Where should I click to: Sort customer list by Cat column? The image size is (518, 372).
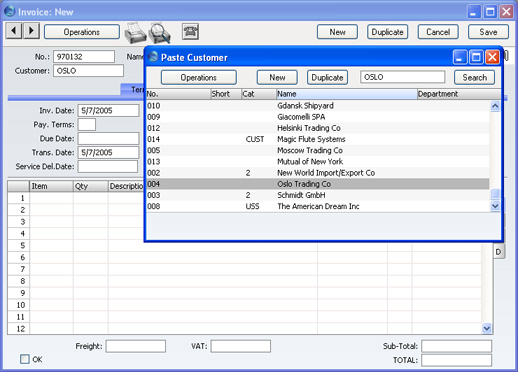point(259,94)
